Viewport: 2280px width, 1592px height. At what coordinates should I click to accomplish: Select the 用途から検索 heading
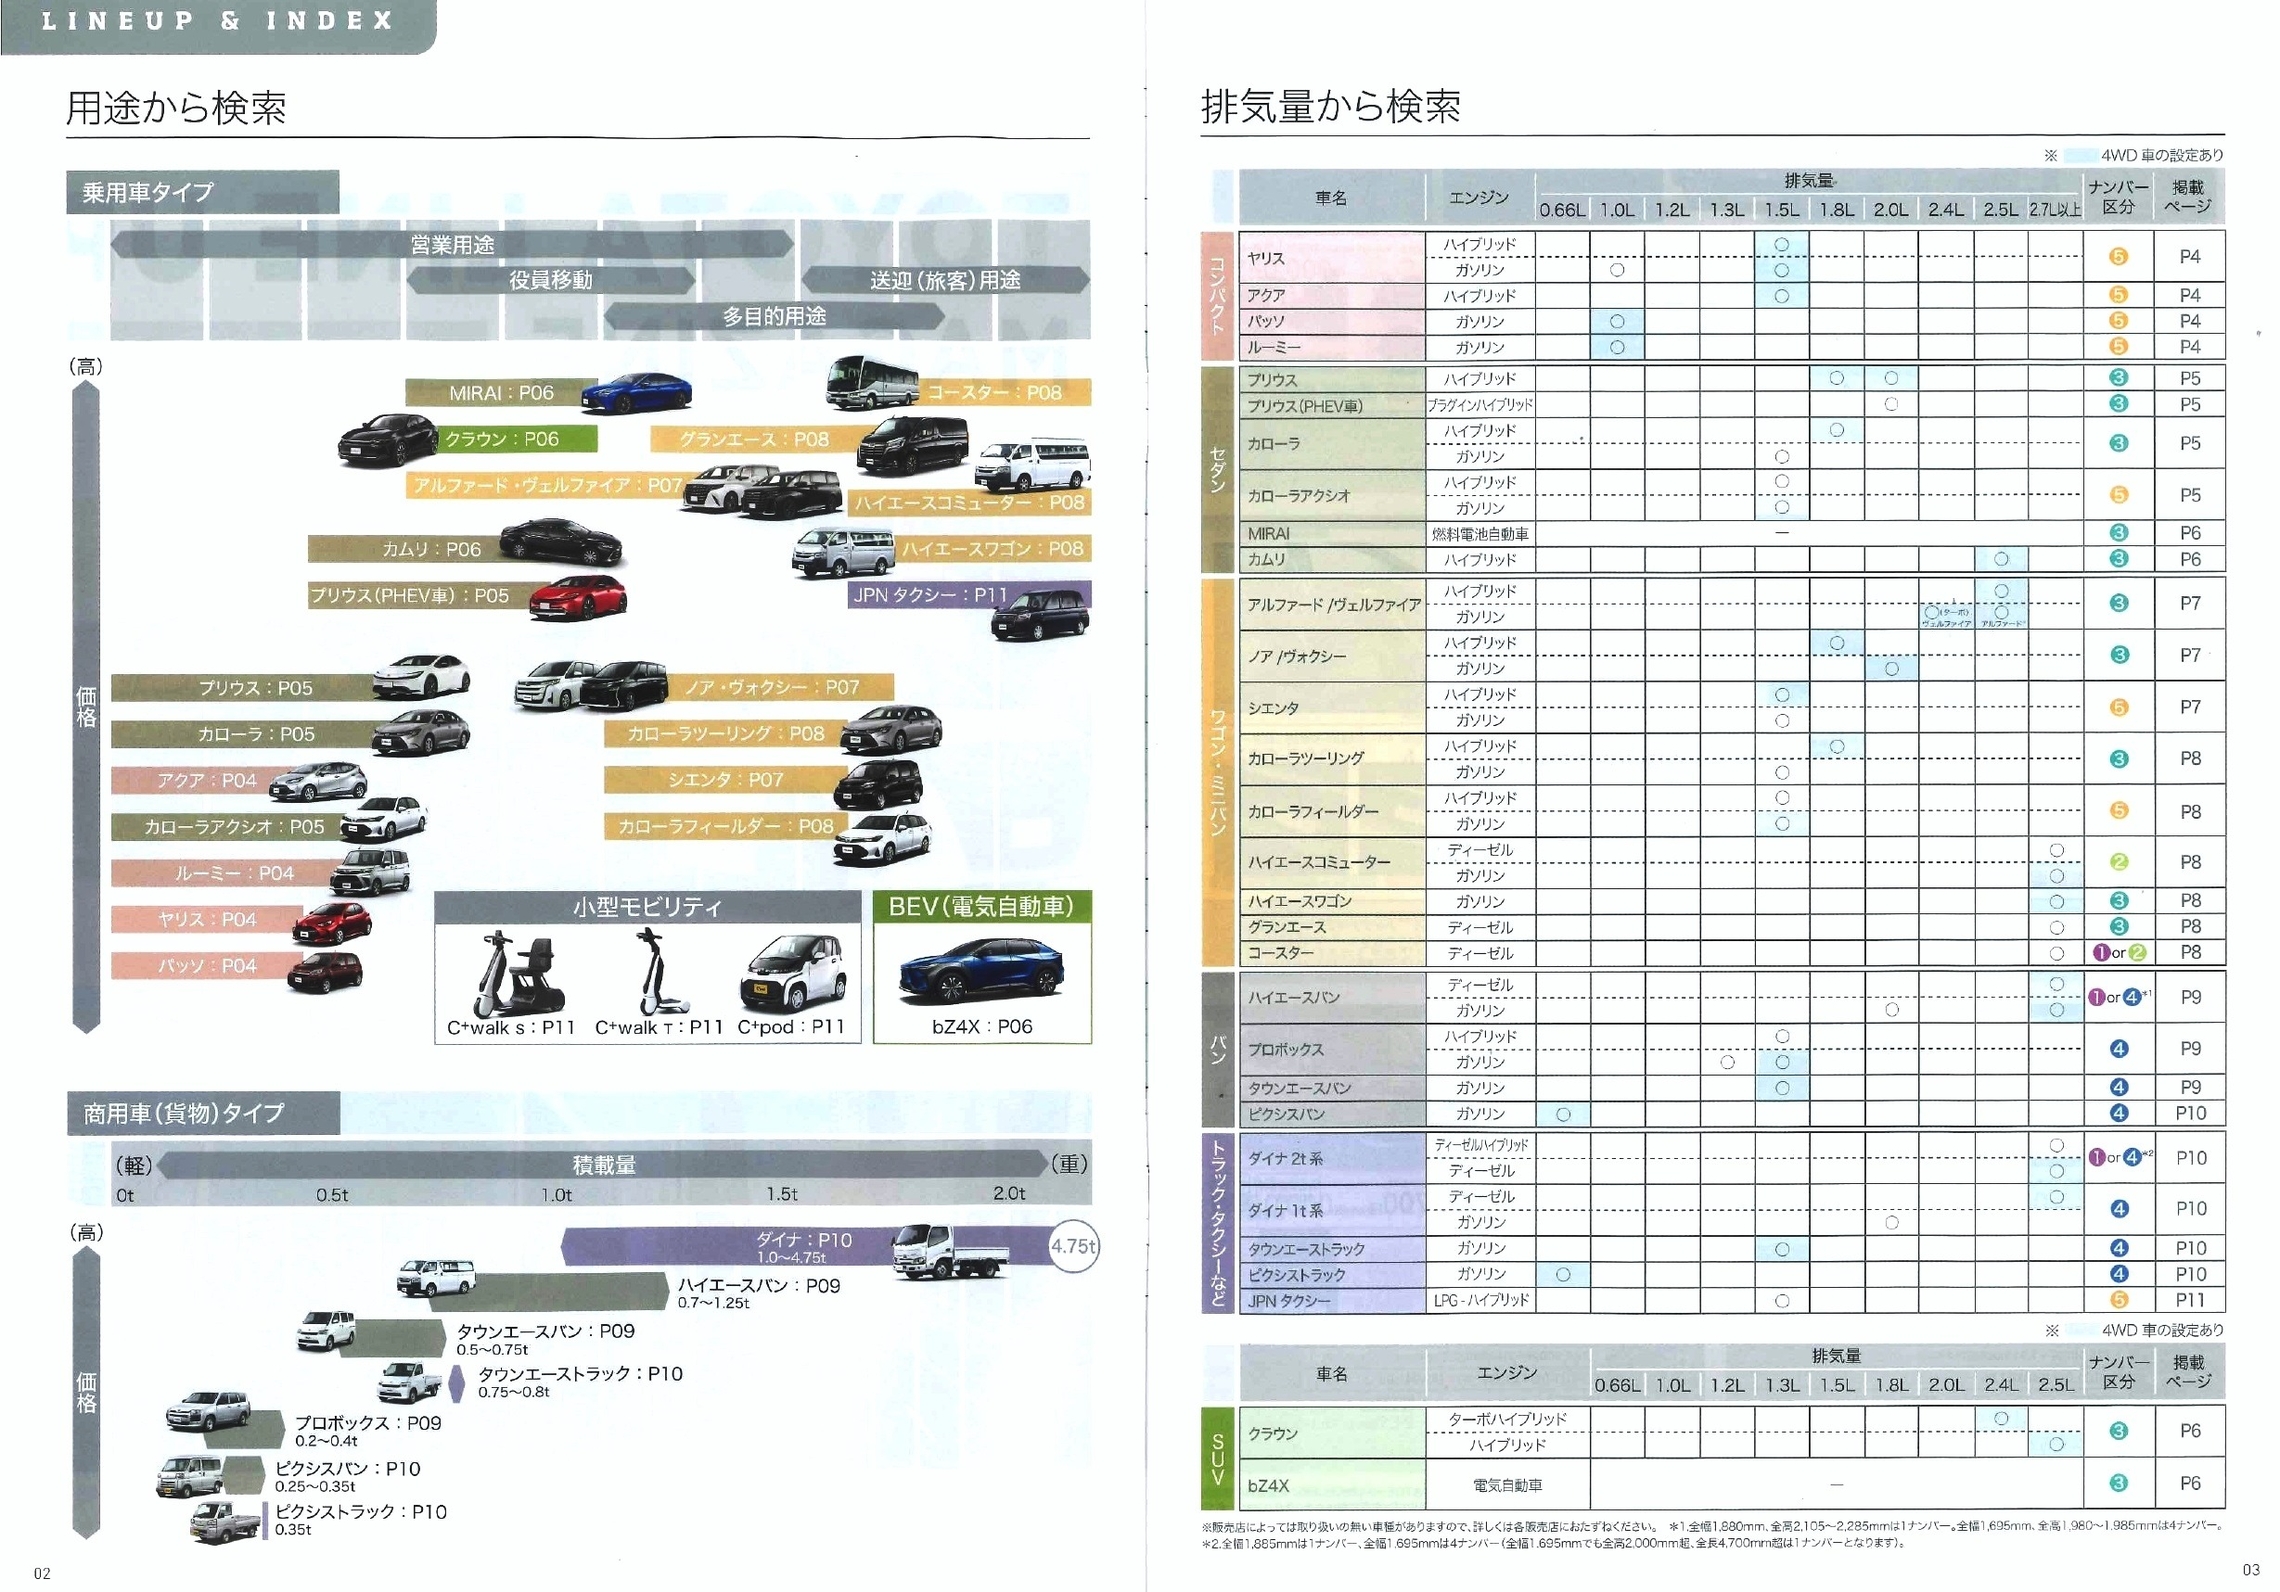tap(176, 108)
